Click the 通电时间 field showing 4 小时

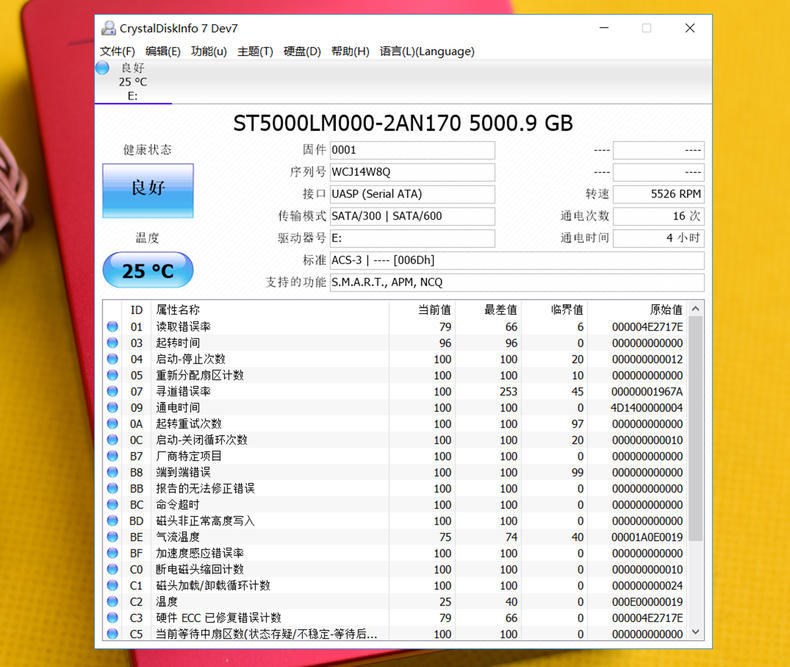coord(659,238)
